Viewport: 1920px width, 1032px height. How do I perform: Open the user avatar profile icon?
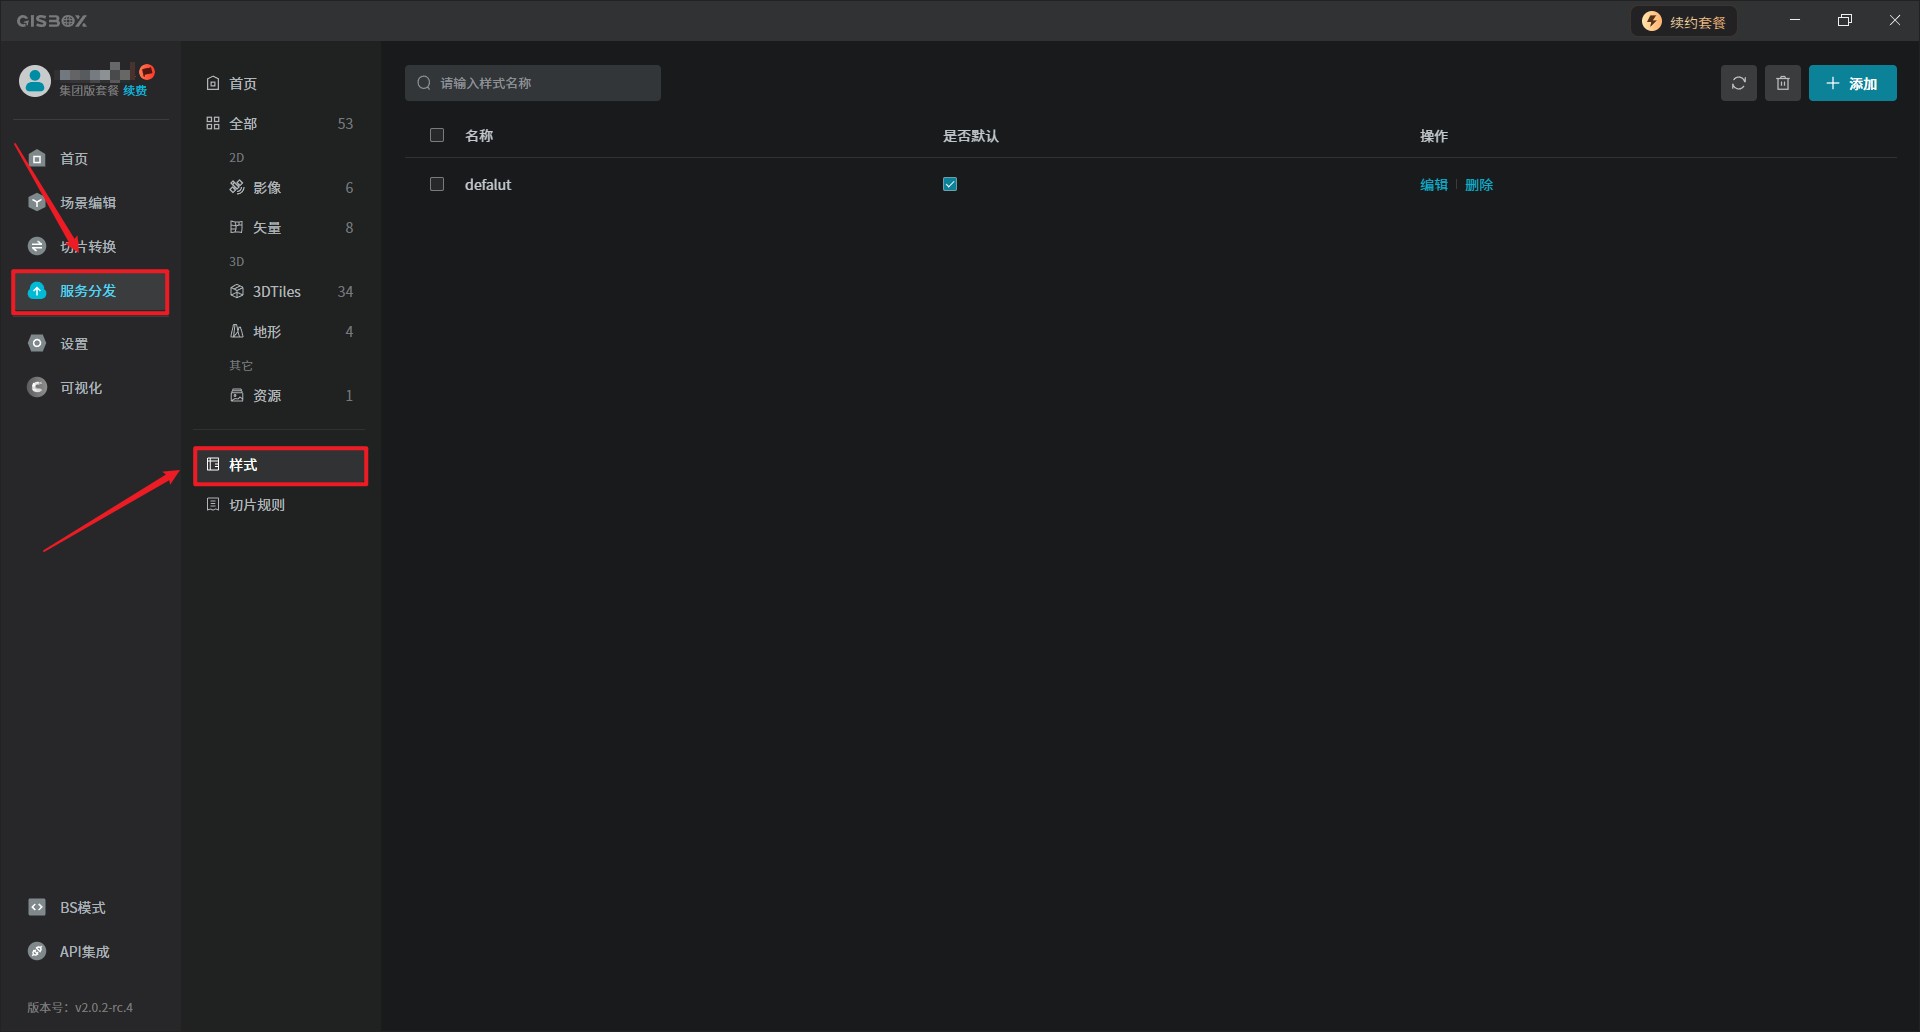(35, 81)
